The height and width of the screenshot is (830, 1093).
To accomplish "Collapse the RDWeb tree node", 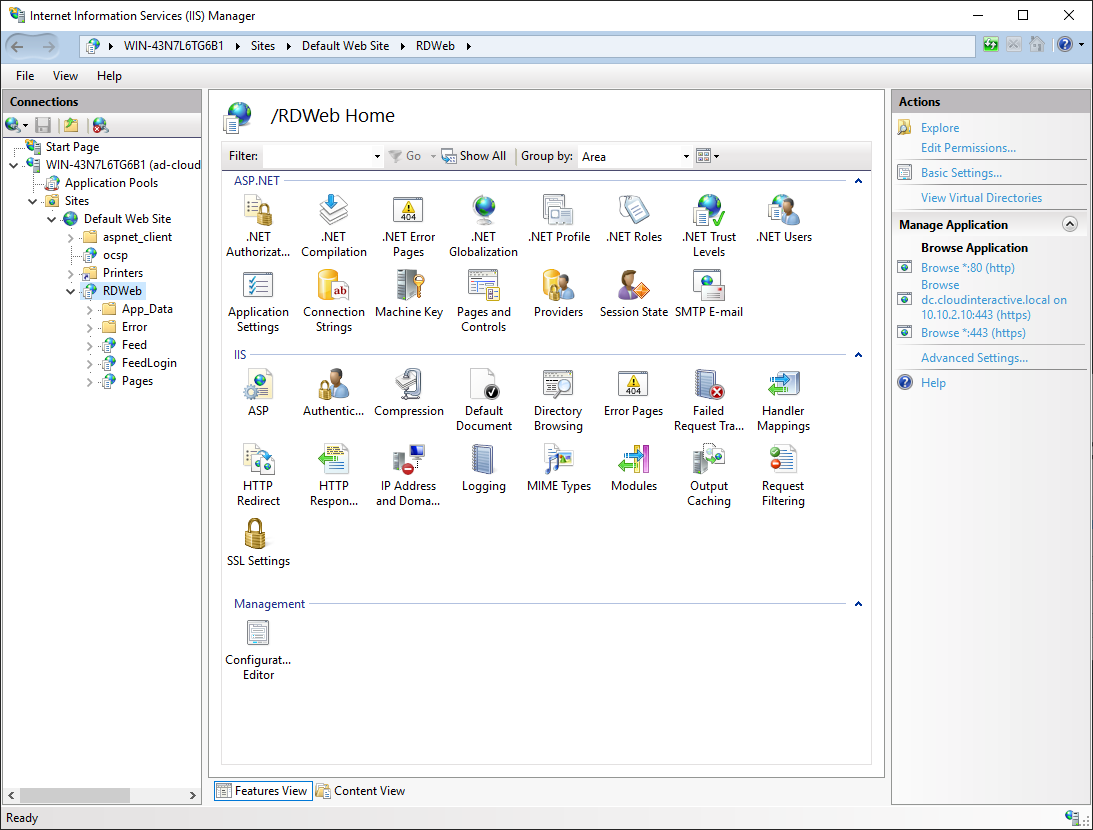I will tap(70, 291).
